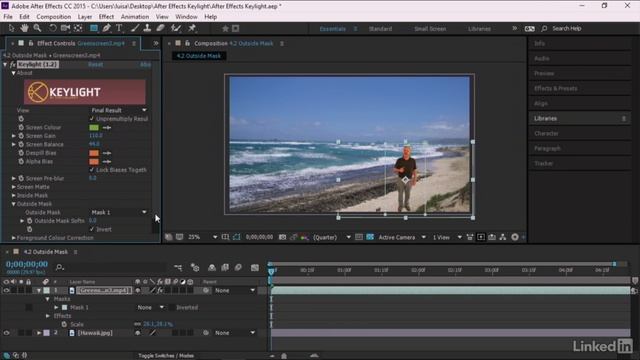Hide the Greenscreen layer eye icon
Screen dimensions: 640x360
coord(6,291)
